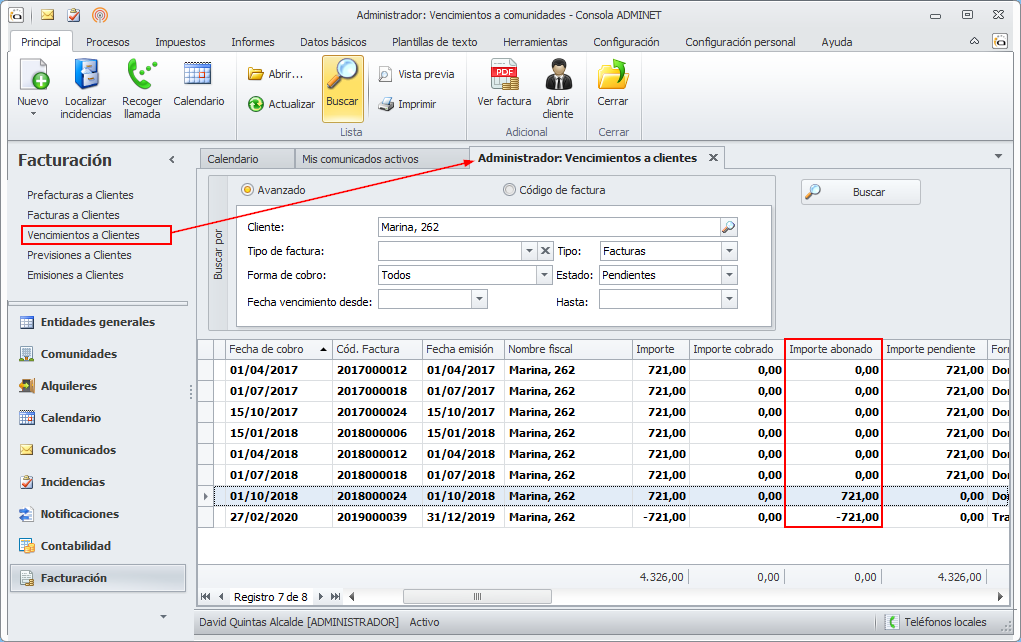Open Facturas a Clientes link
Screen dimensions: 1021x642
(73, 215)
